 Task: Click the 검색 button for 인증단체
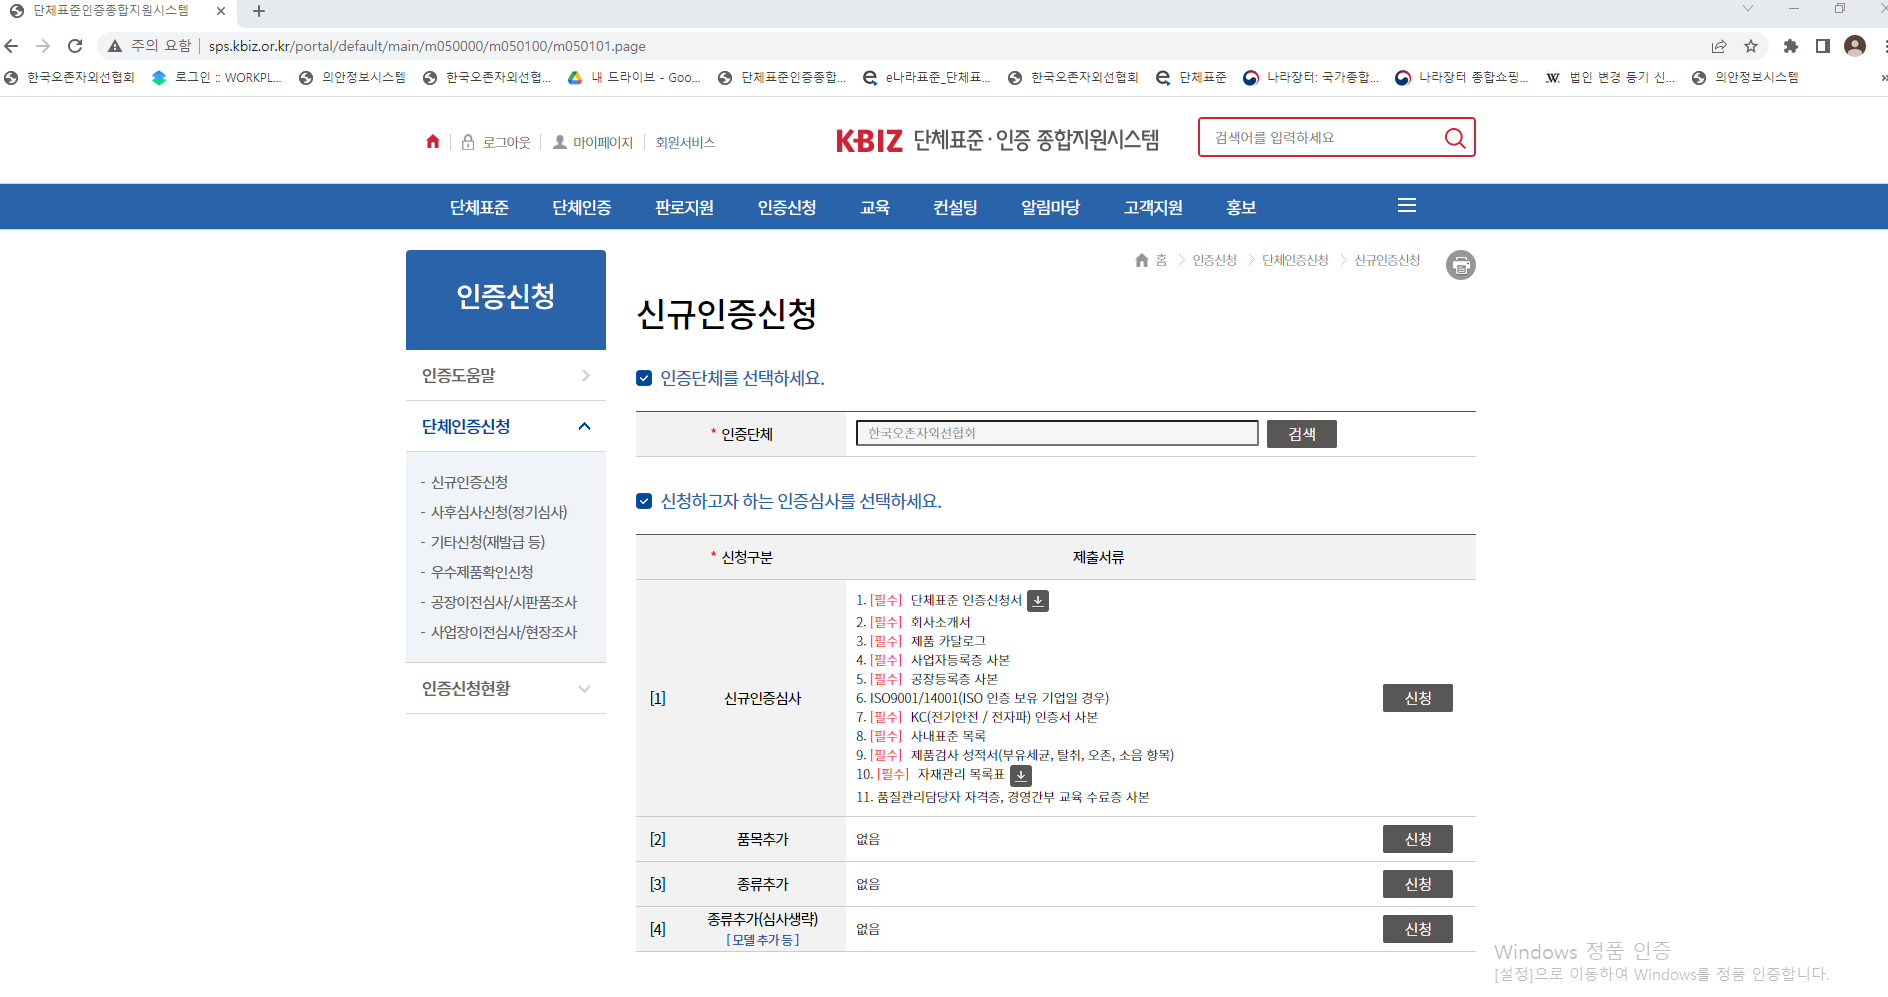point(1301,434)
